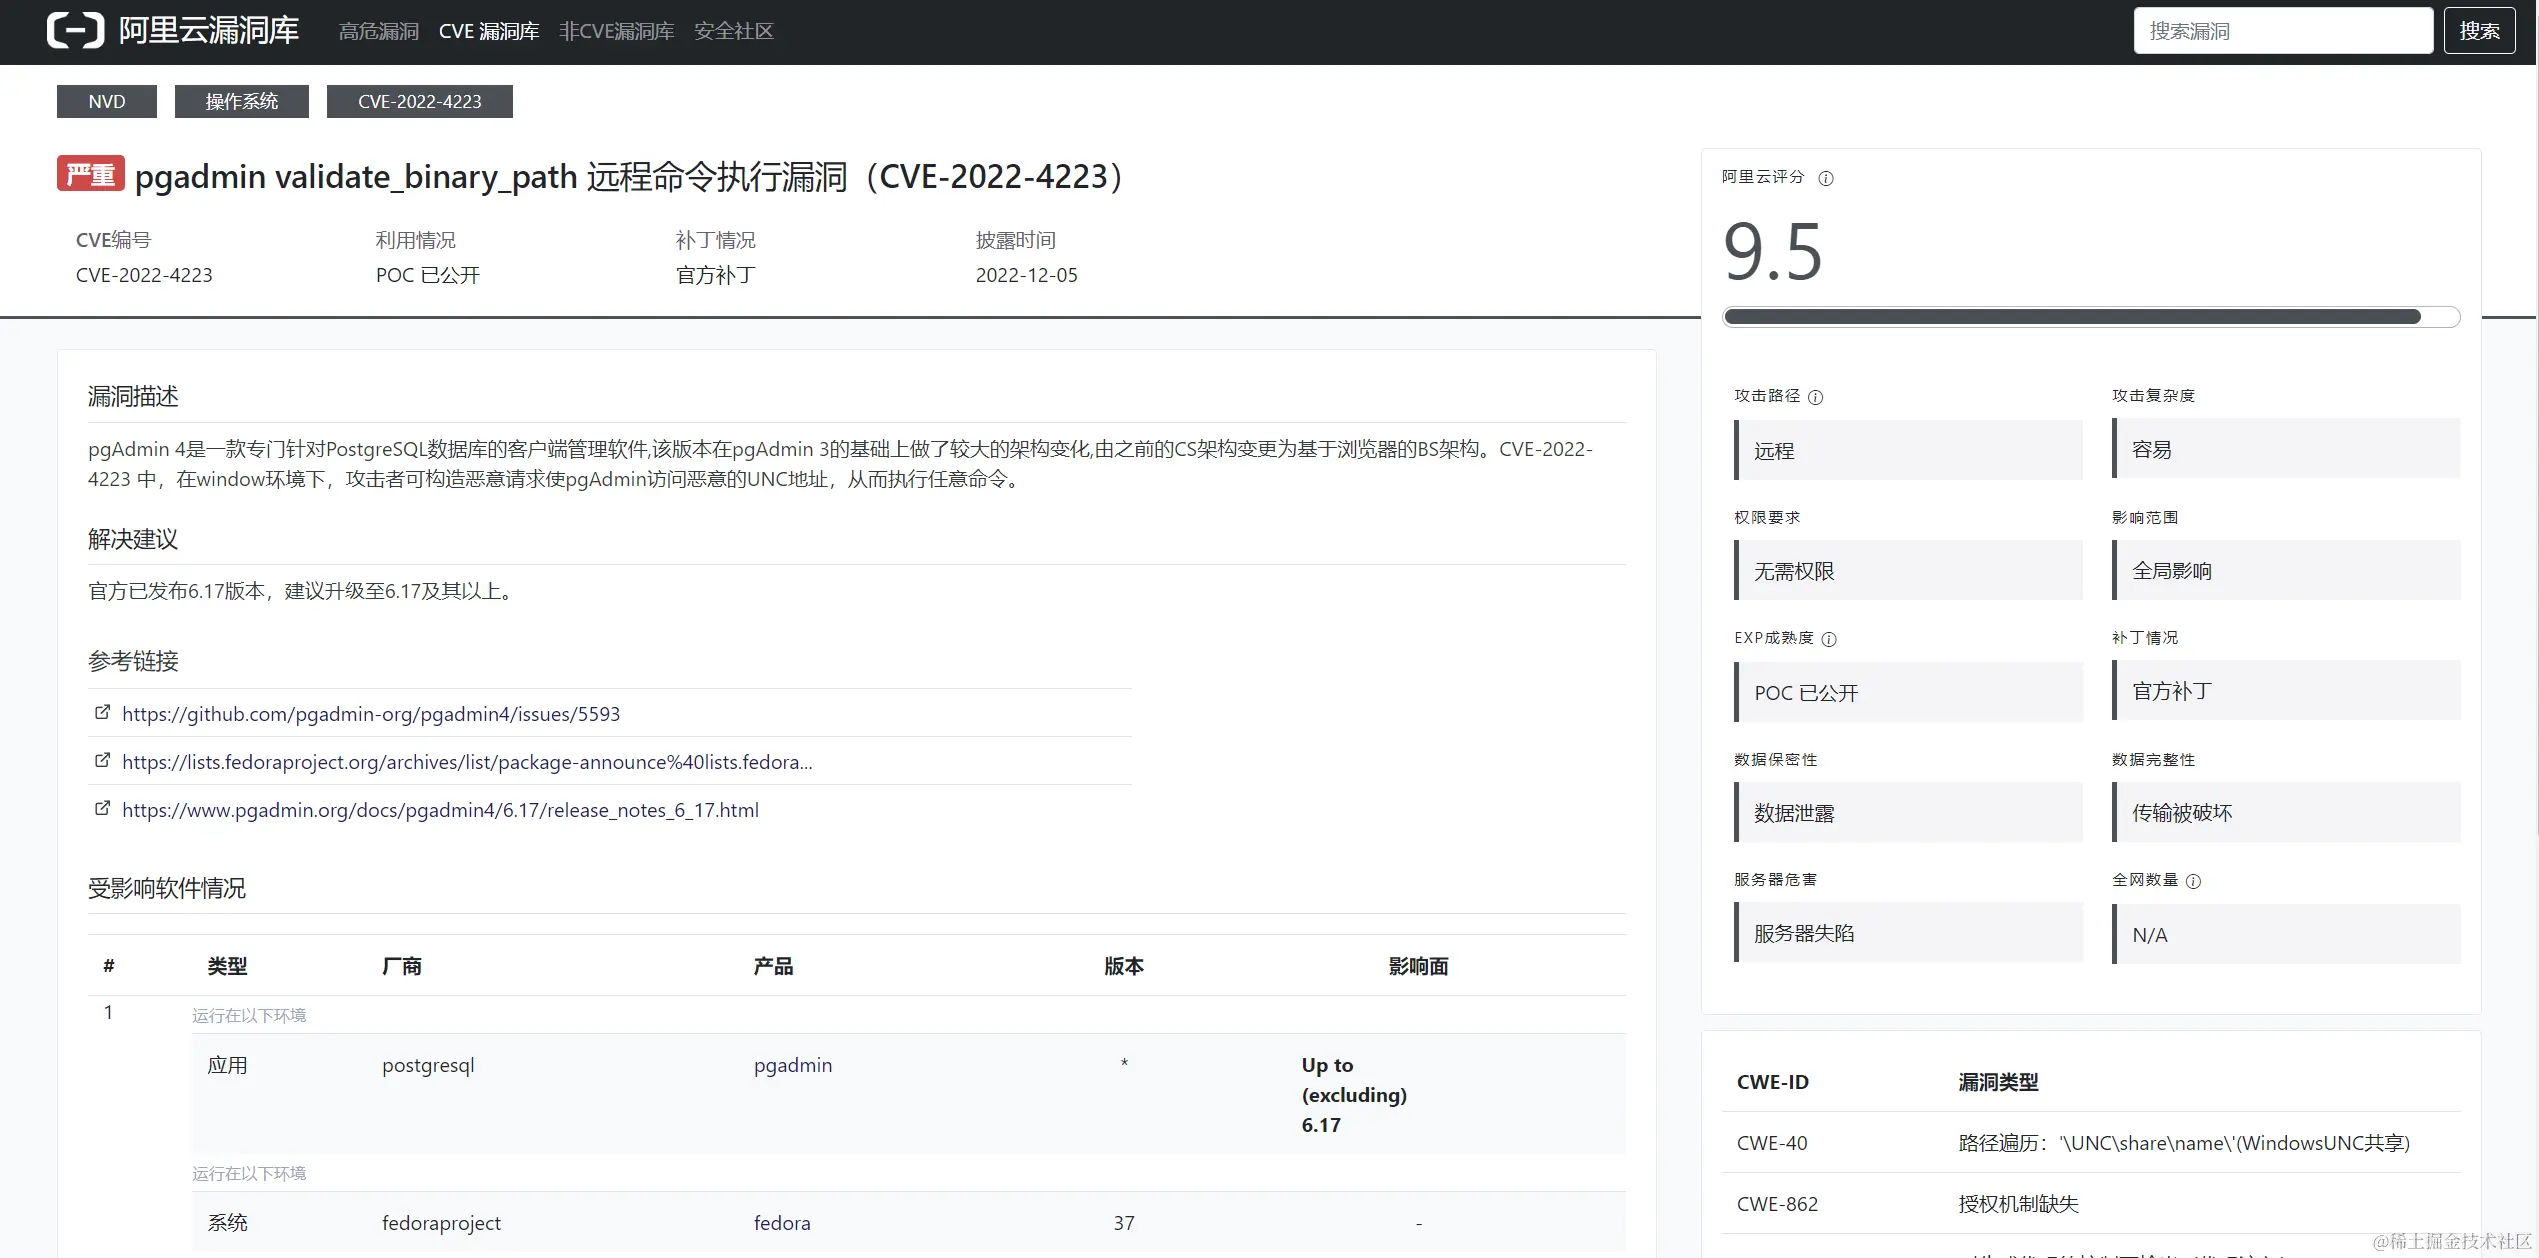This screenshot has height=1258, width=2539.
Task: Click external link icon for pgadmin release notes
Action: [102, 808]
